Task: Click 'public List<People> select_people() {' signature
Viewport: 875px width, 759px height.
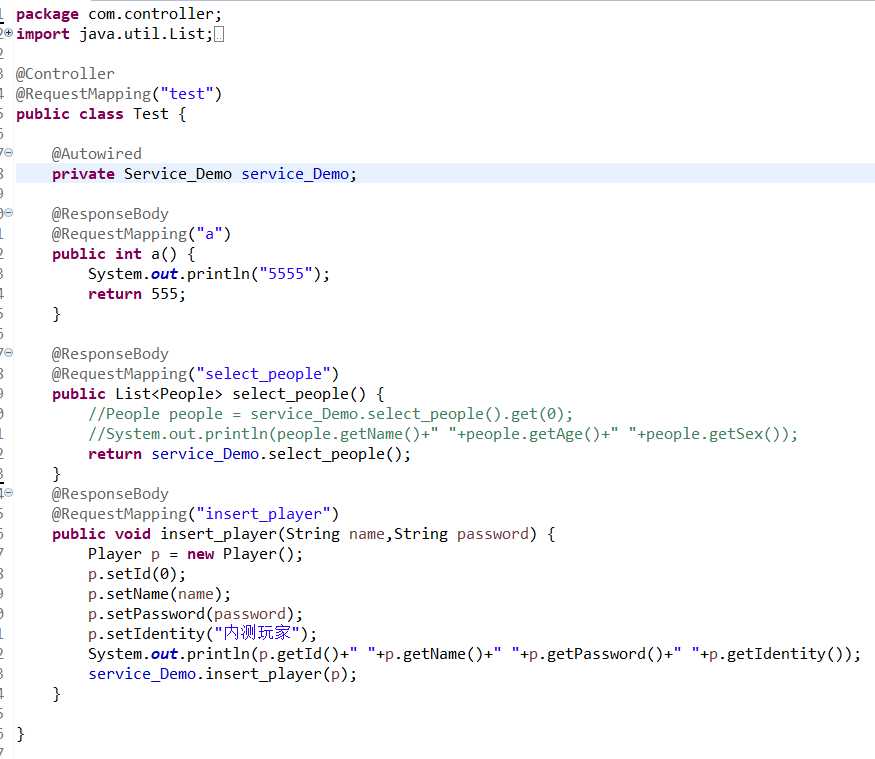Action: click(218, 394)
